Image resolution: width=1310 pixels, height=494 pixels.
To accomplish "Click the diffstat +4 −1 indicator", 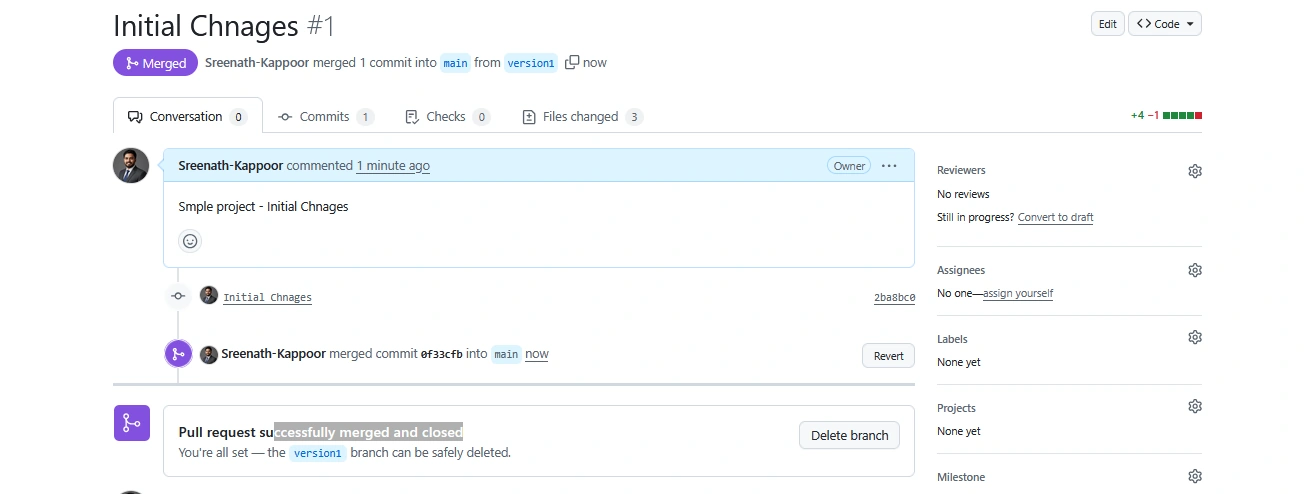I will [1166, 115].
